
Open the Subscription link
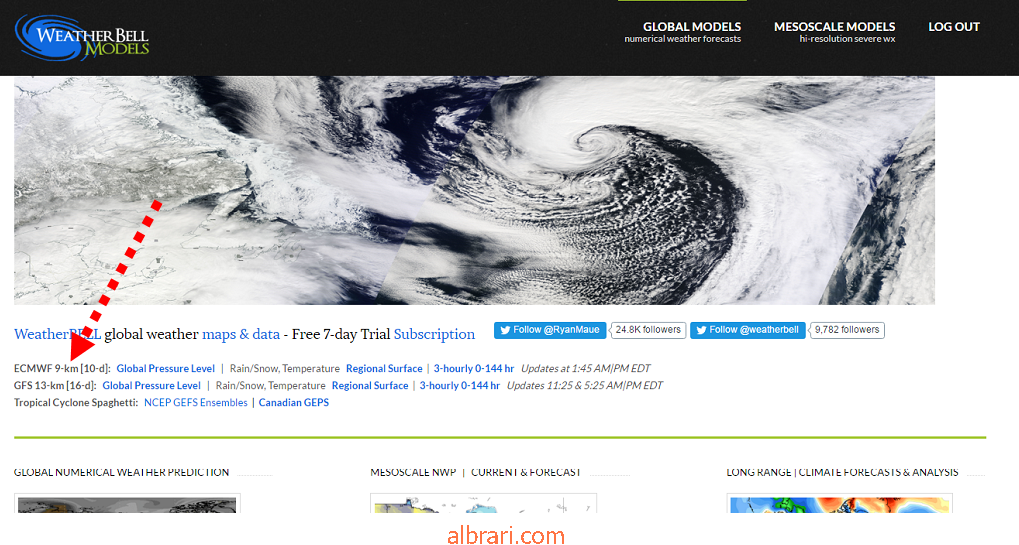click(x=434, y=334)
